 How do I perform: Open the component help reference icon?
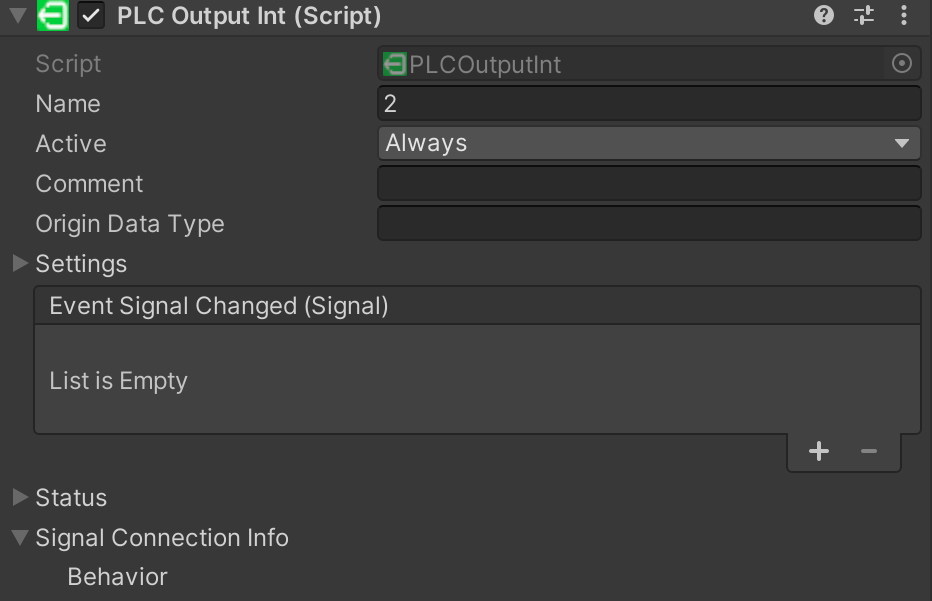click(x=824, y=15)
